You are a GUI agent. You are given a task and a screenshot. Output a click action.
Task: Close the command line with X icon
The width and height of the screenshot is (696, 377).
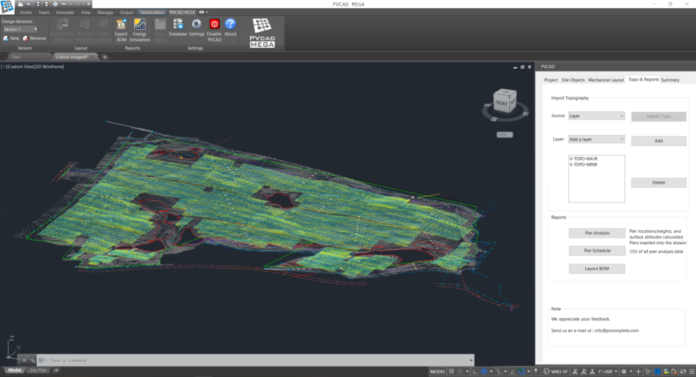coord(24,360)
